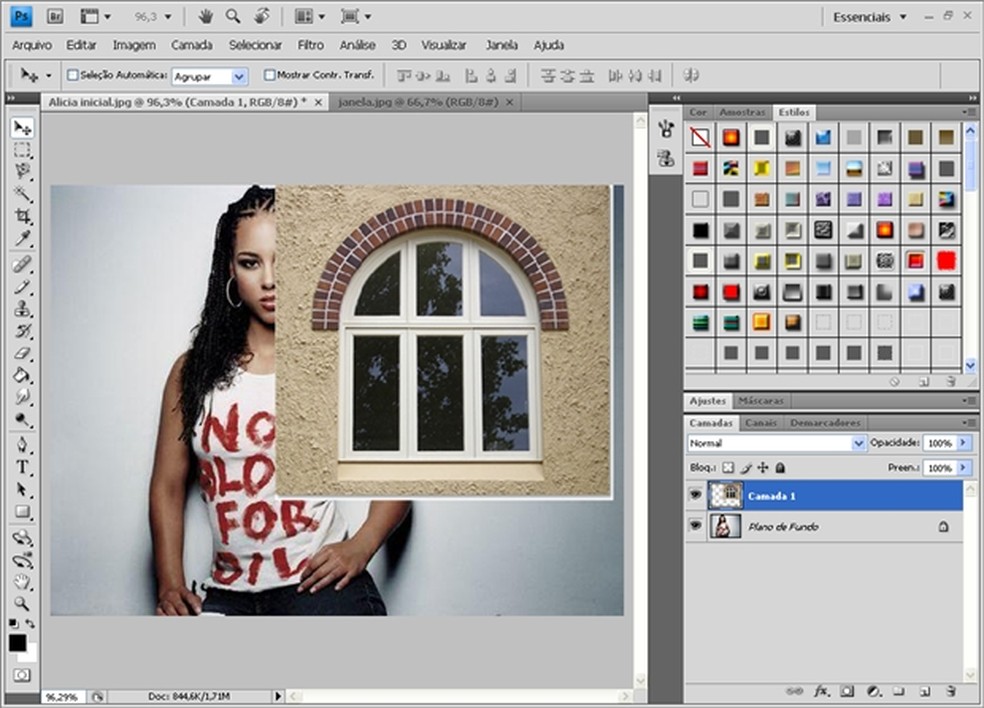984x708 pixels.
Task: Delete layer using the trash button
Action: [951, 691]
